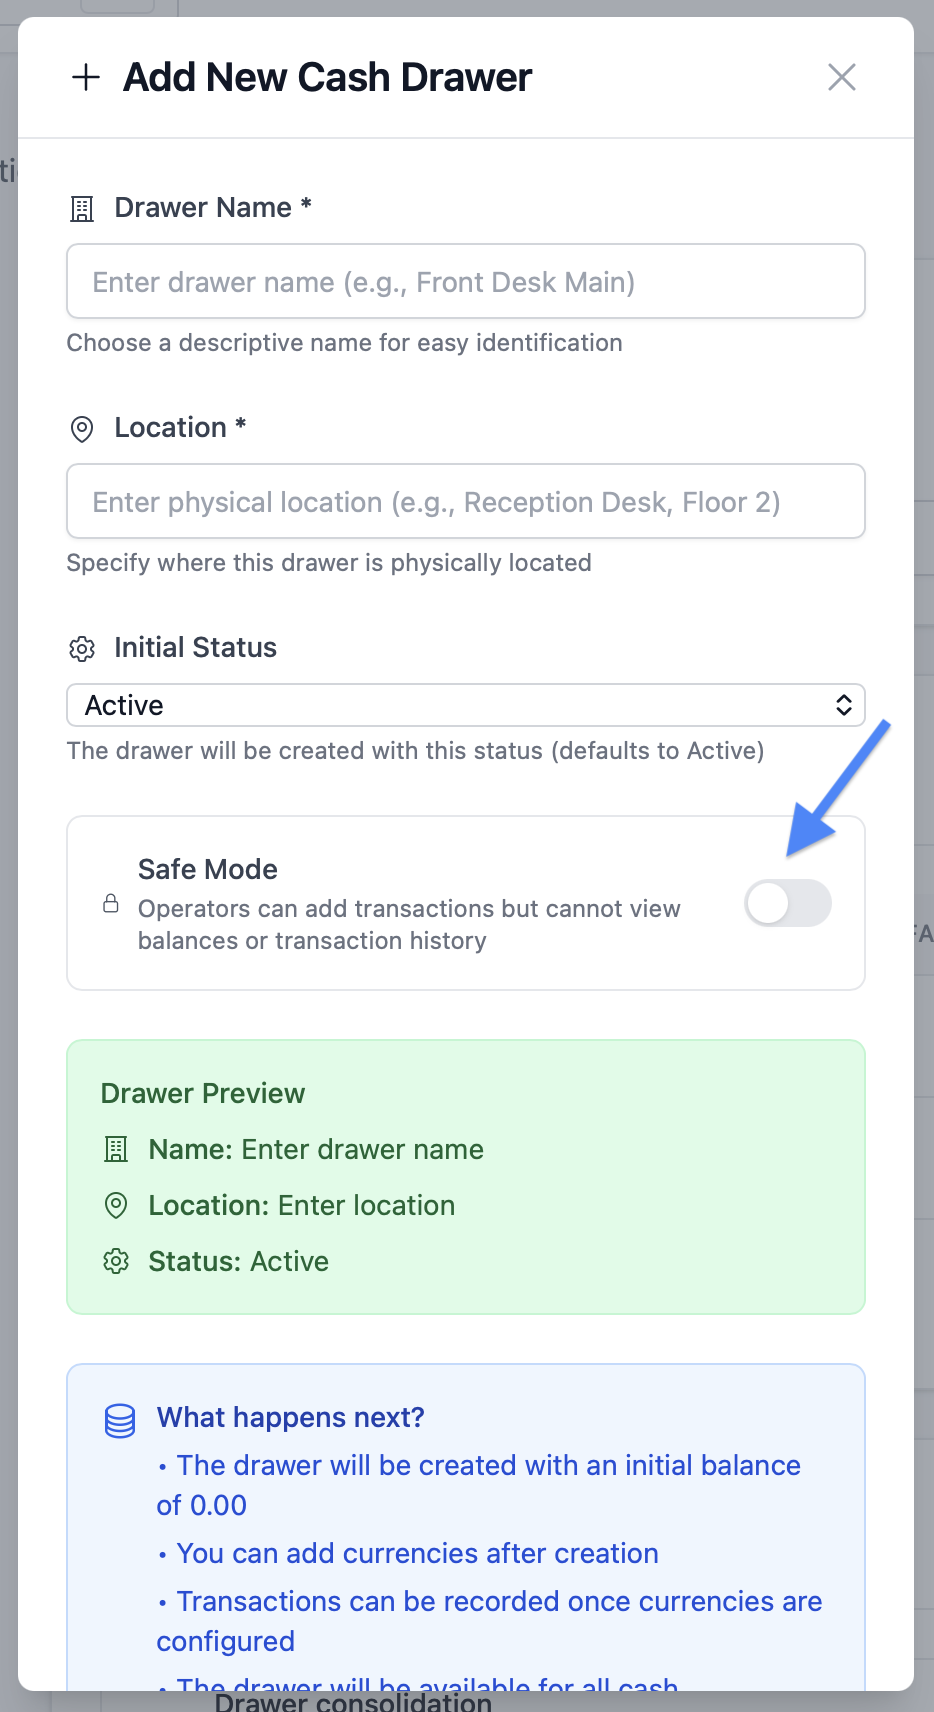Click the Drawer Preview heading
The width and height of the screenshot is (934, 1712).
coord(203,1093)
